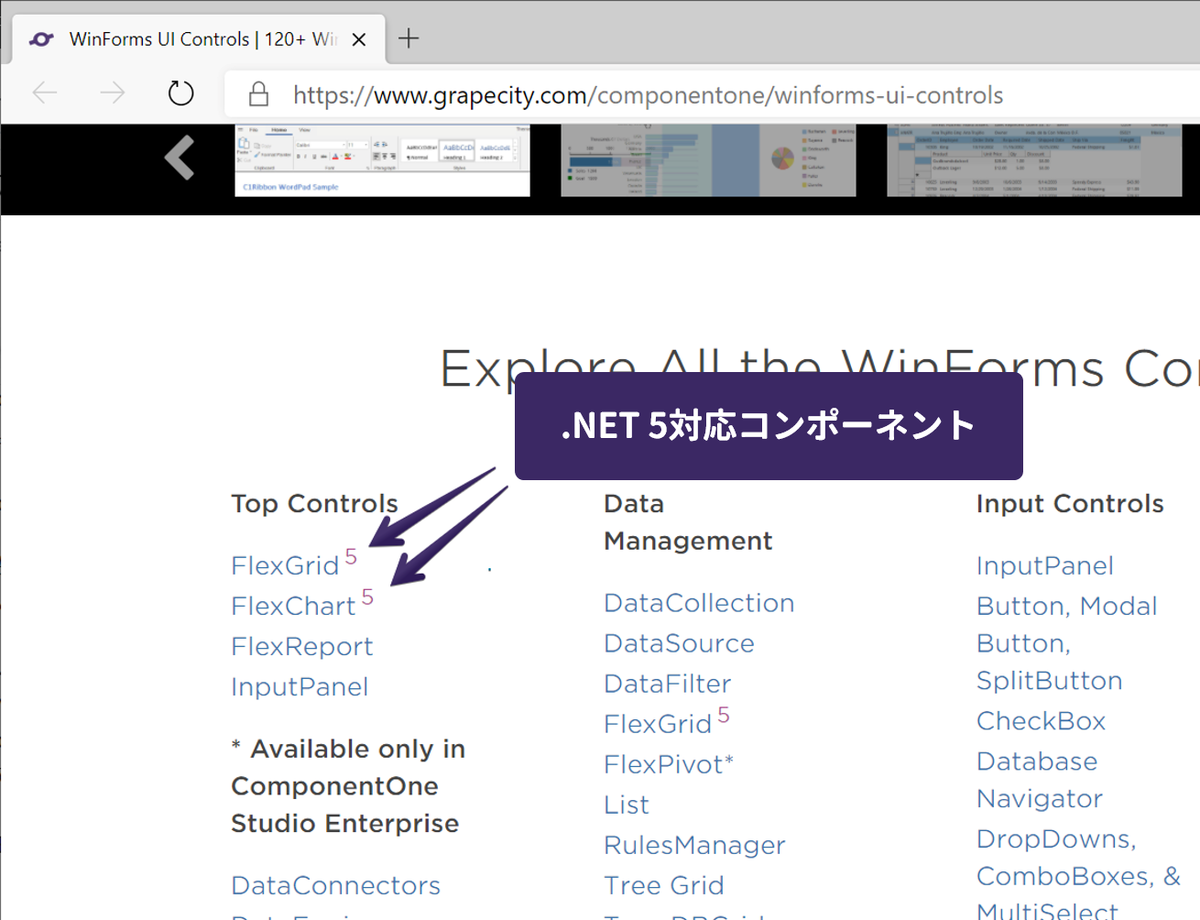Open FlexGrid link under Top Controls

coord(285,565)
